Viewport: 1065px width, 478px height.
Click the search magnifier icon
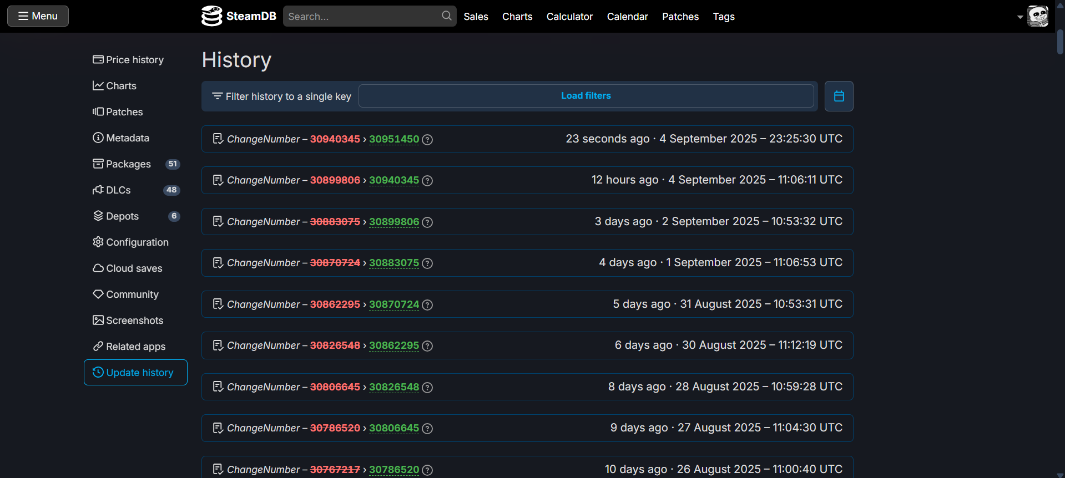tap(446, 16)
